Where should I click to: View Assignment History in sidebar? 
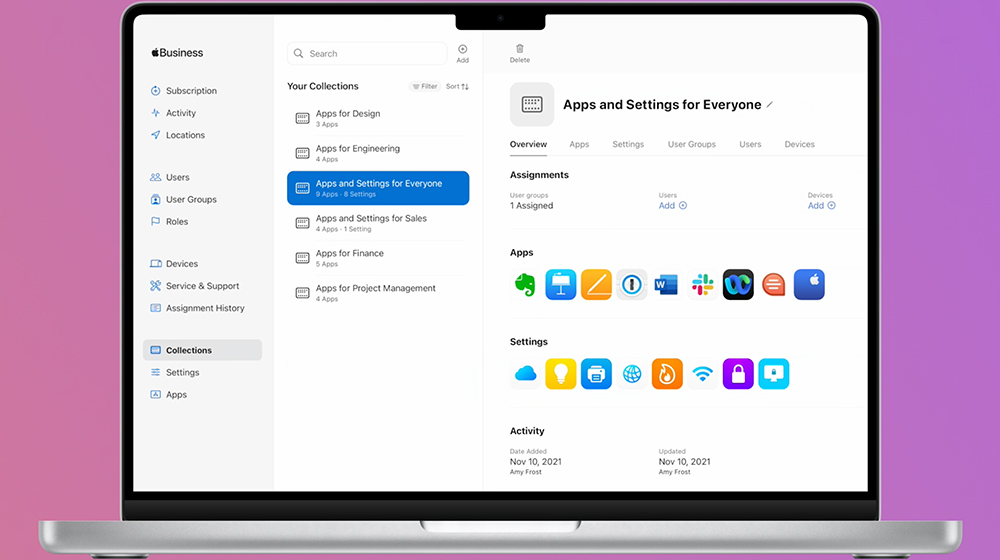point(198,308)
